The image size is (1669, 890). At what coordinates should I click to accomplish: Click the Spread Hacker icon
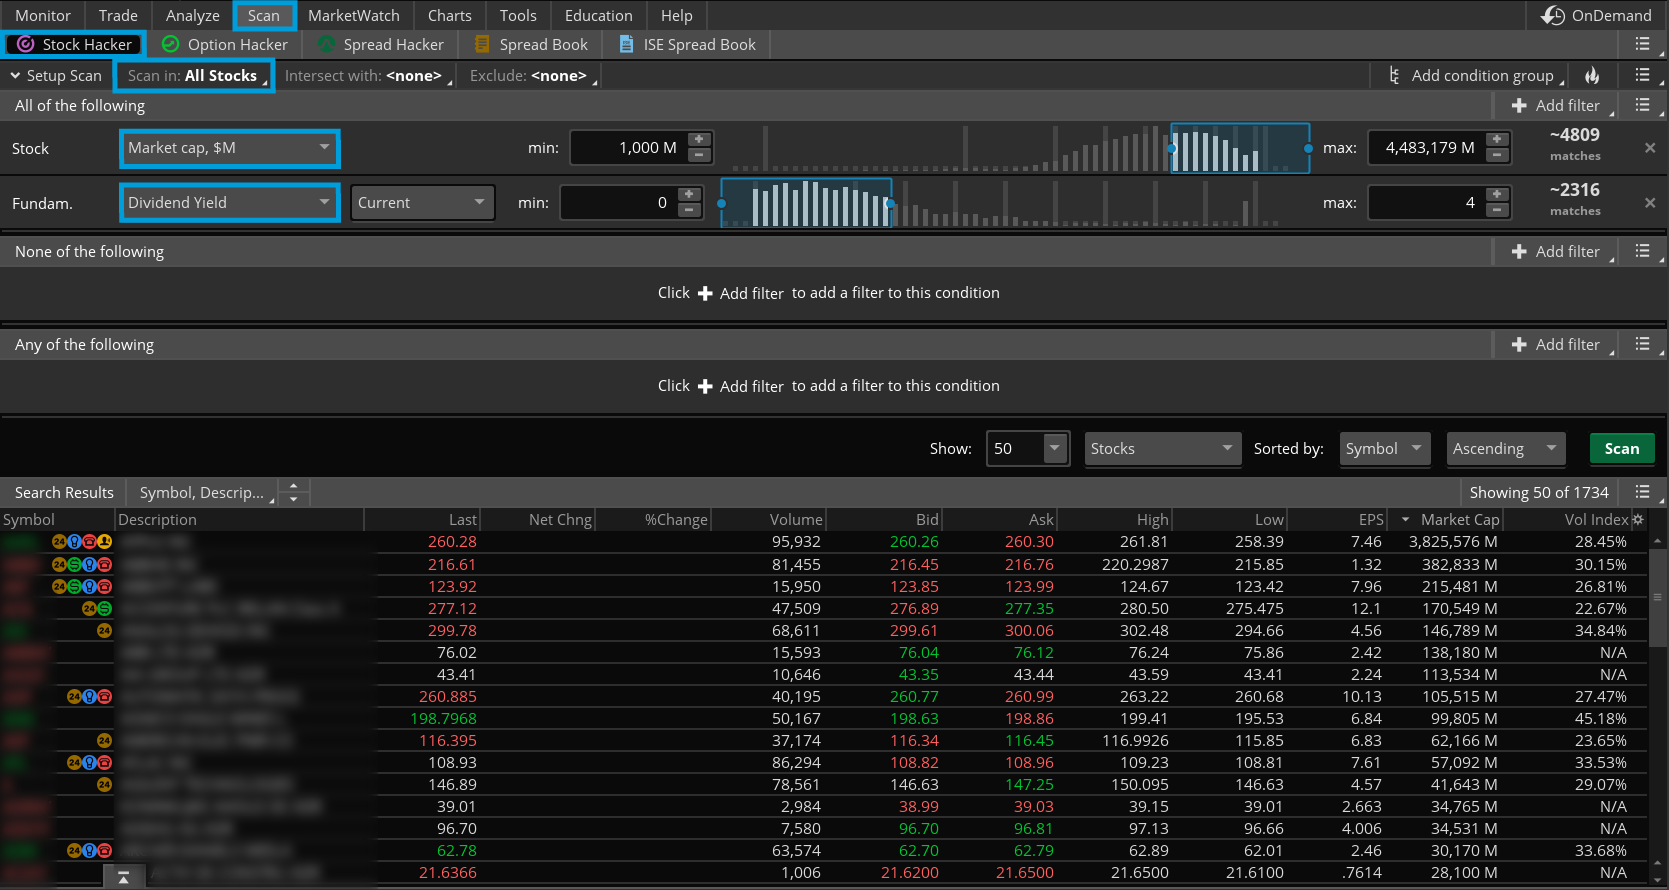point(326,44)
